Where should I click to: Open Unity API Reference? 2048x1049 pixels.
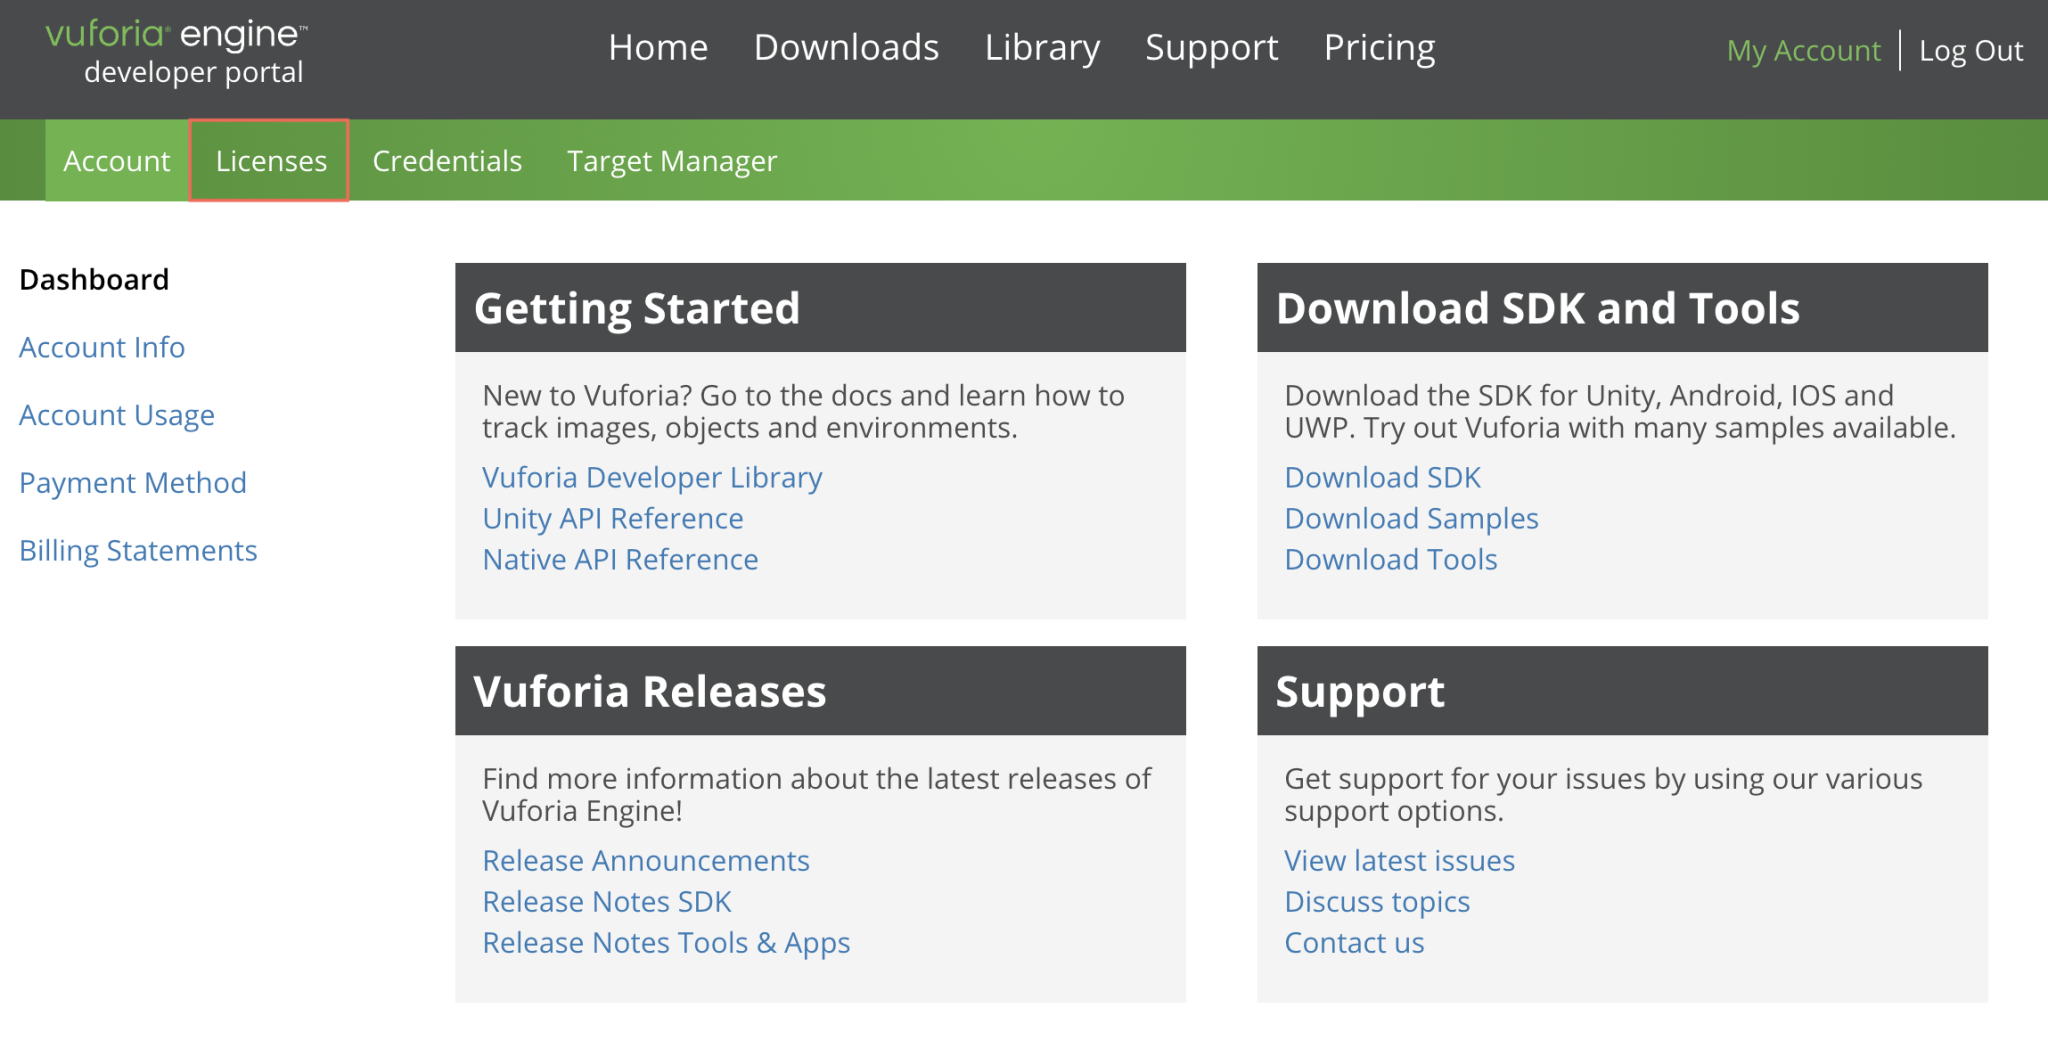pyautogui.click(x=613, y=519)
